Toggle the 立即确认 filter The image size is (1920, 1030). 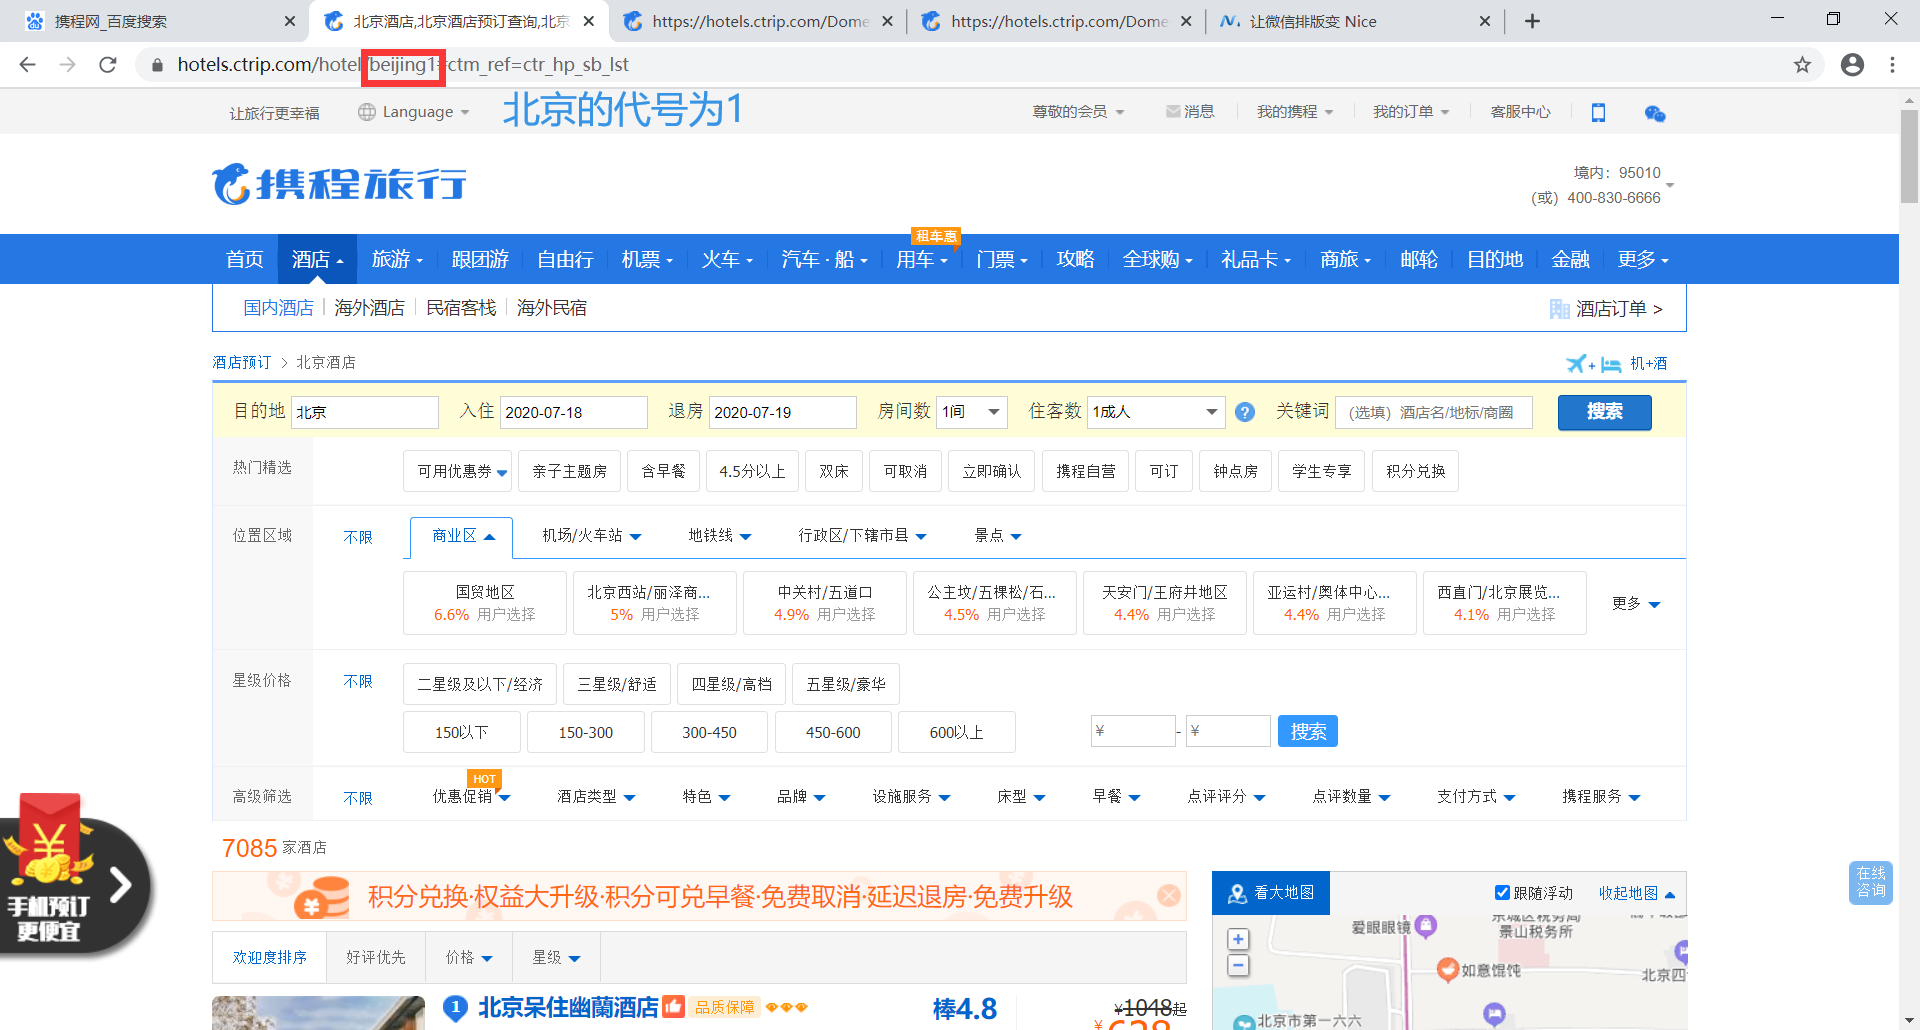(x=992, y=471)
